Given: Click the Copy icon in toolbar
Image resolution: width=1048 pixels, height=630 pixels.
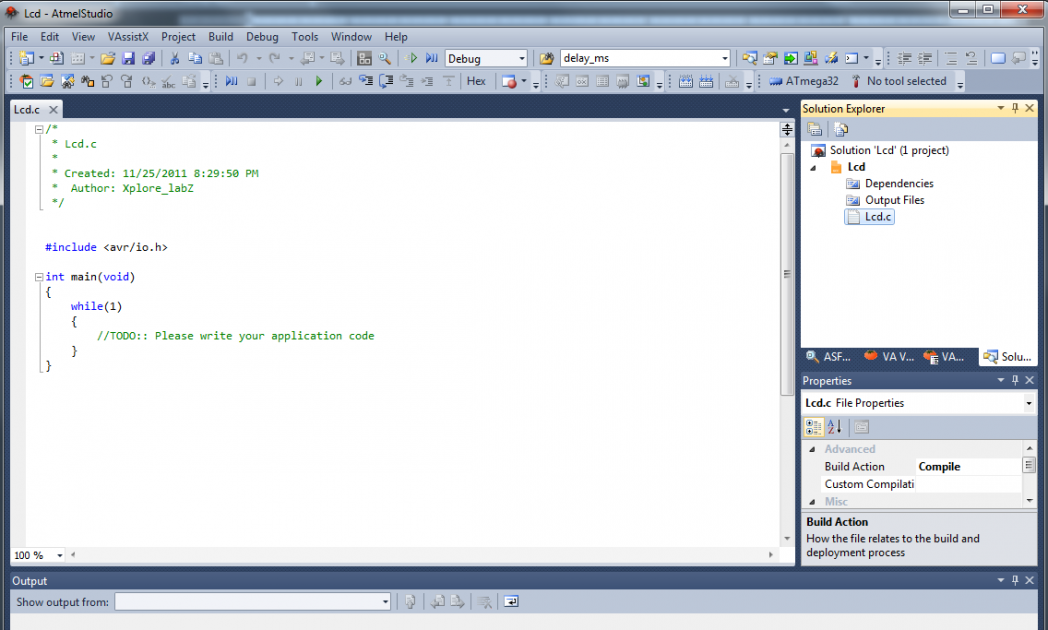Looking at the screenshot, I should [195, 58].
